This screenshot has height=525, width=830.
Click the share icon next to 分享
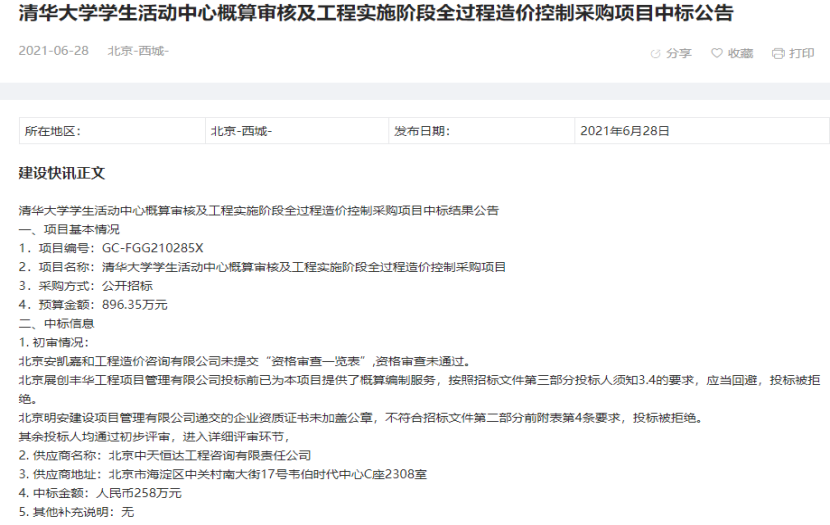655,53
